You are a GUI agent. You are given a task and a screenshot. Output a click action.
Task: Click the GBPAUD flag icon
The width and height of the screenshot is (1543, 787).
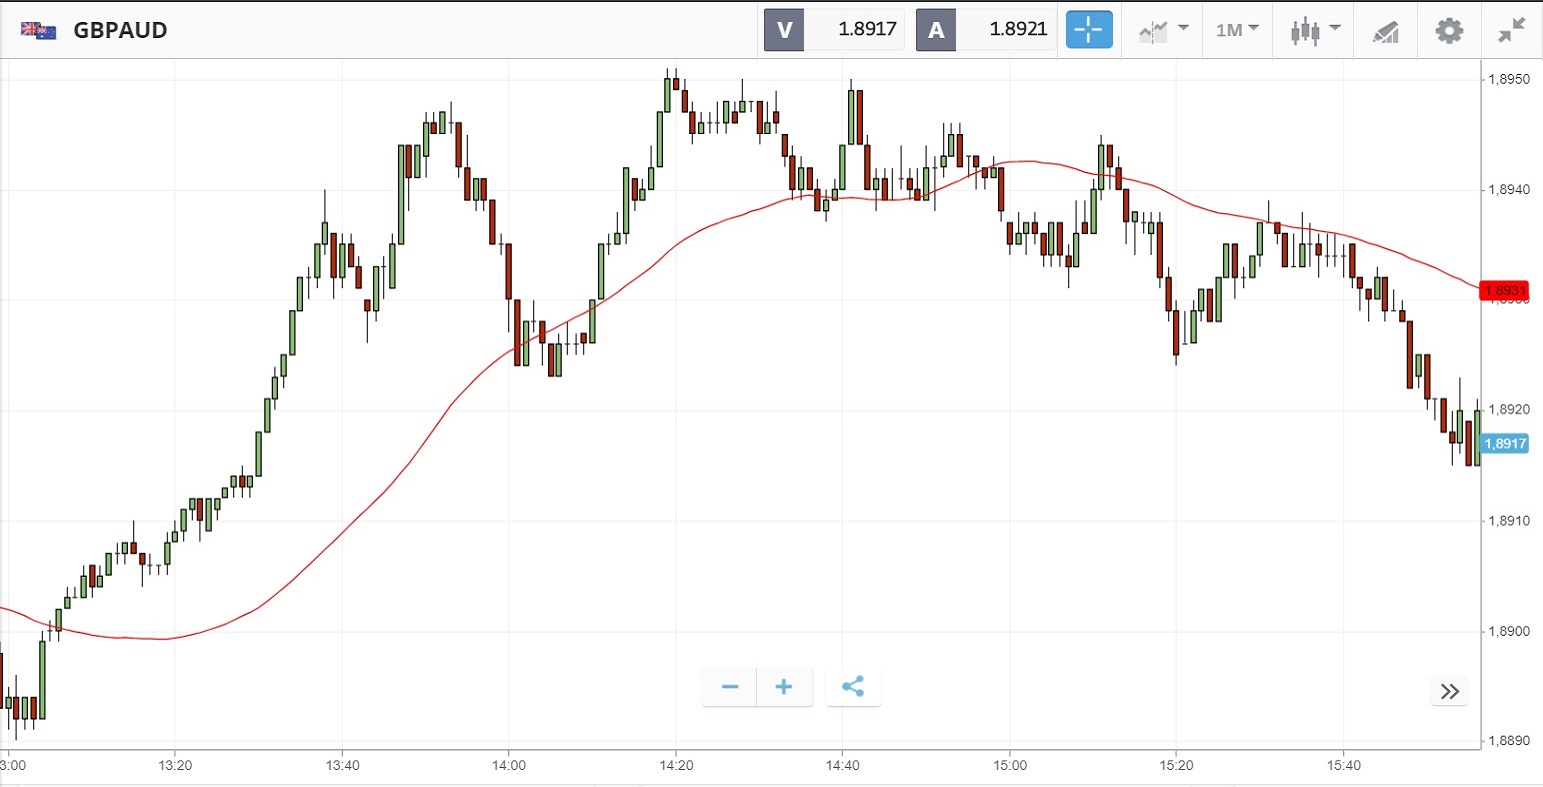[x=39, y=30]
